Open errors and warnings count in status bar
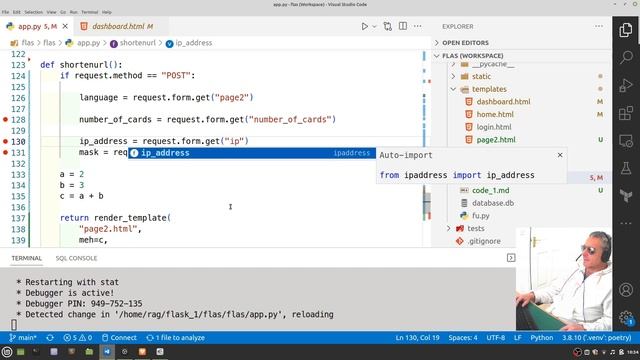This screenshot has height=360, width=640. click(x=78, y=338)
